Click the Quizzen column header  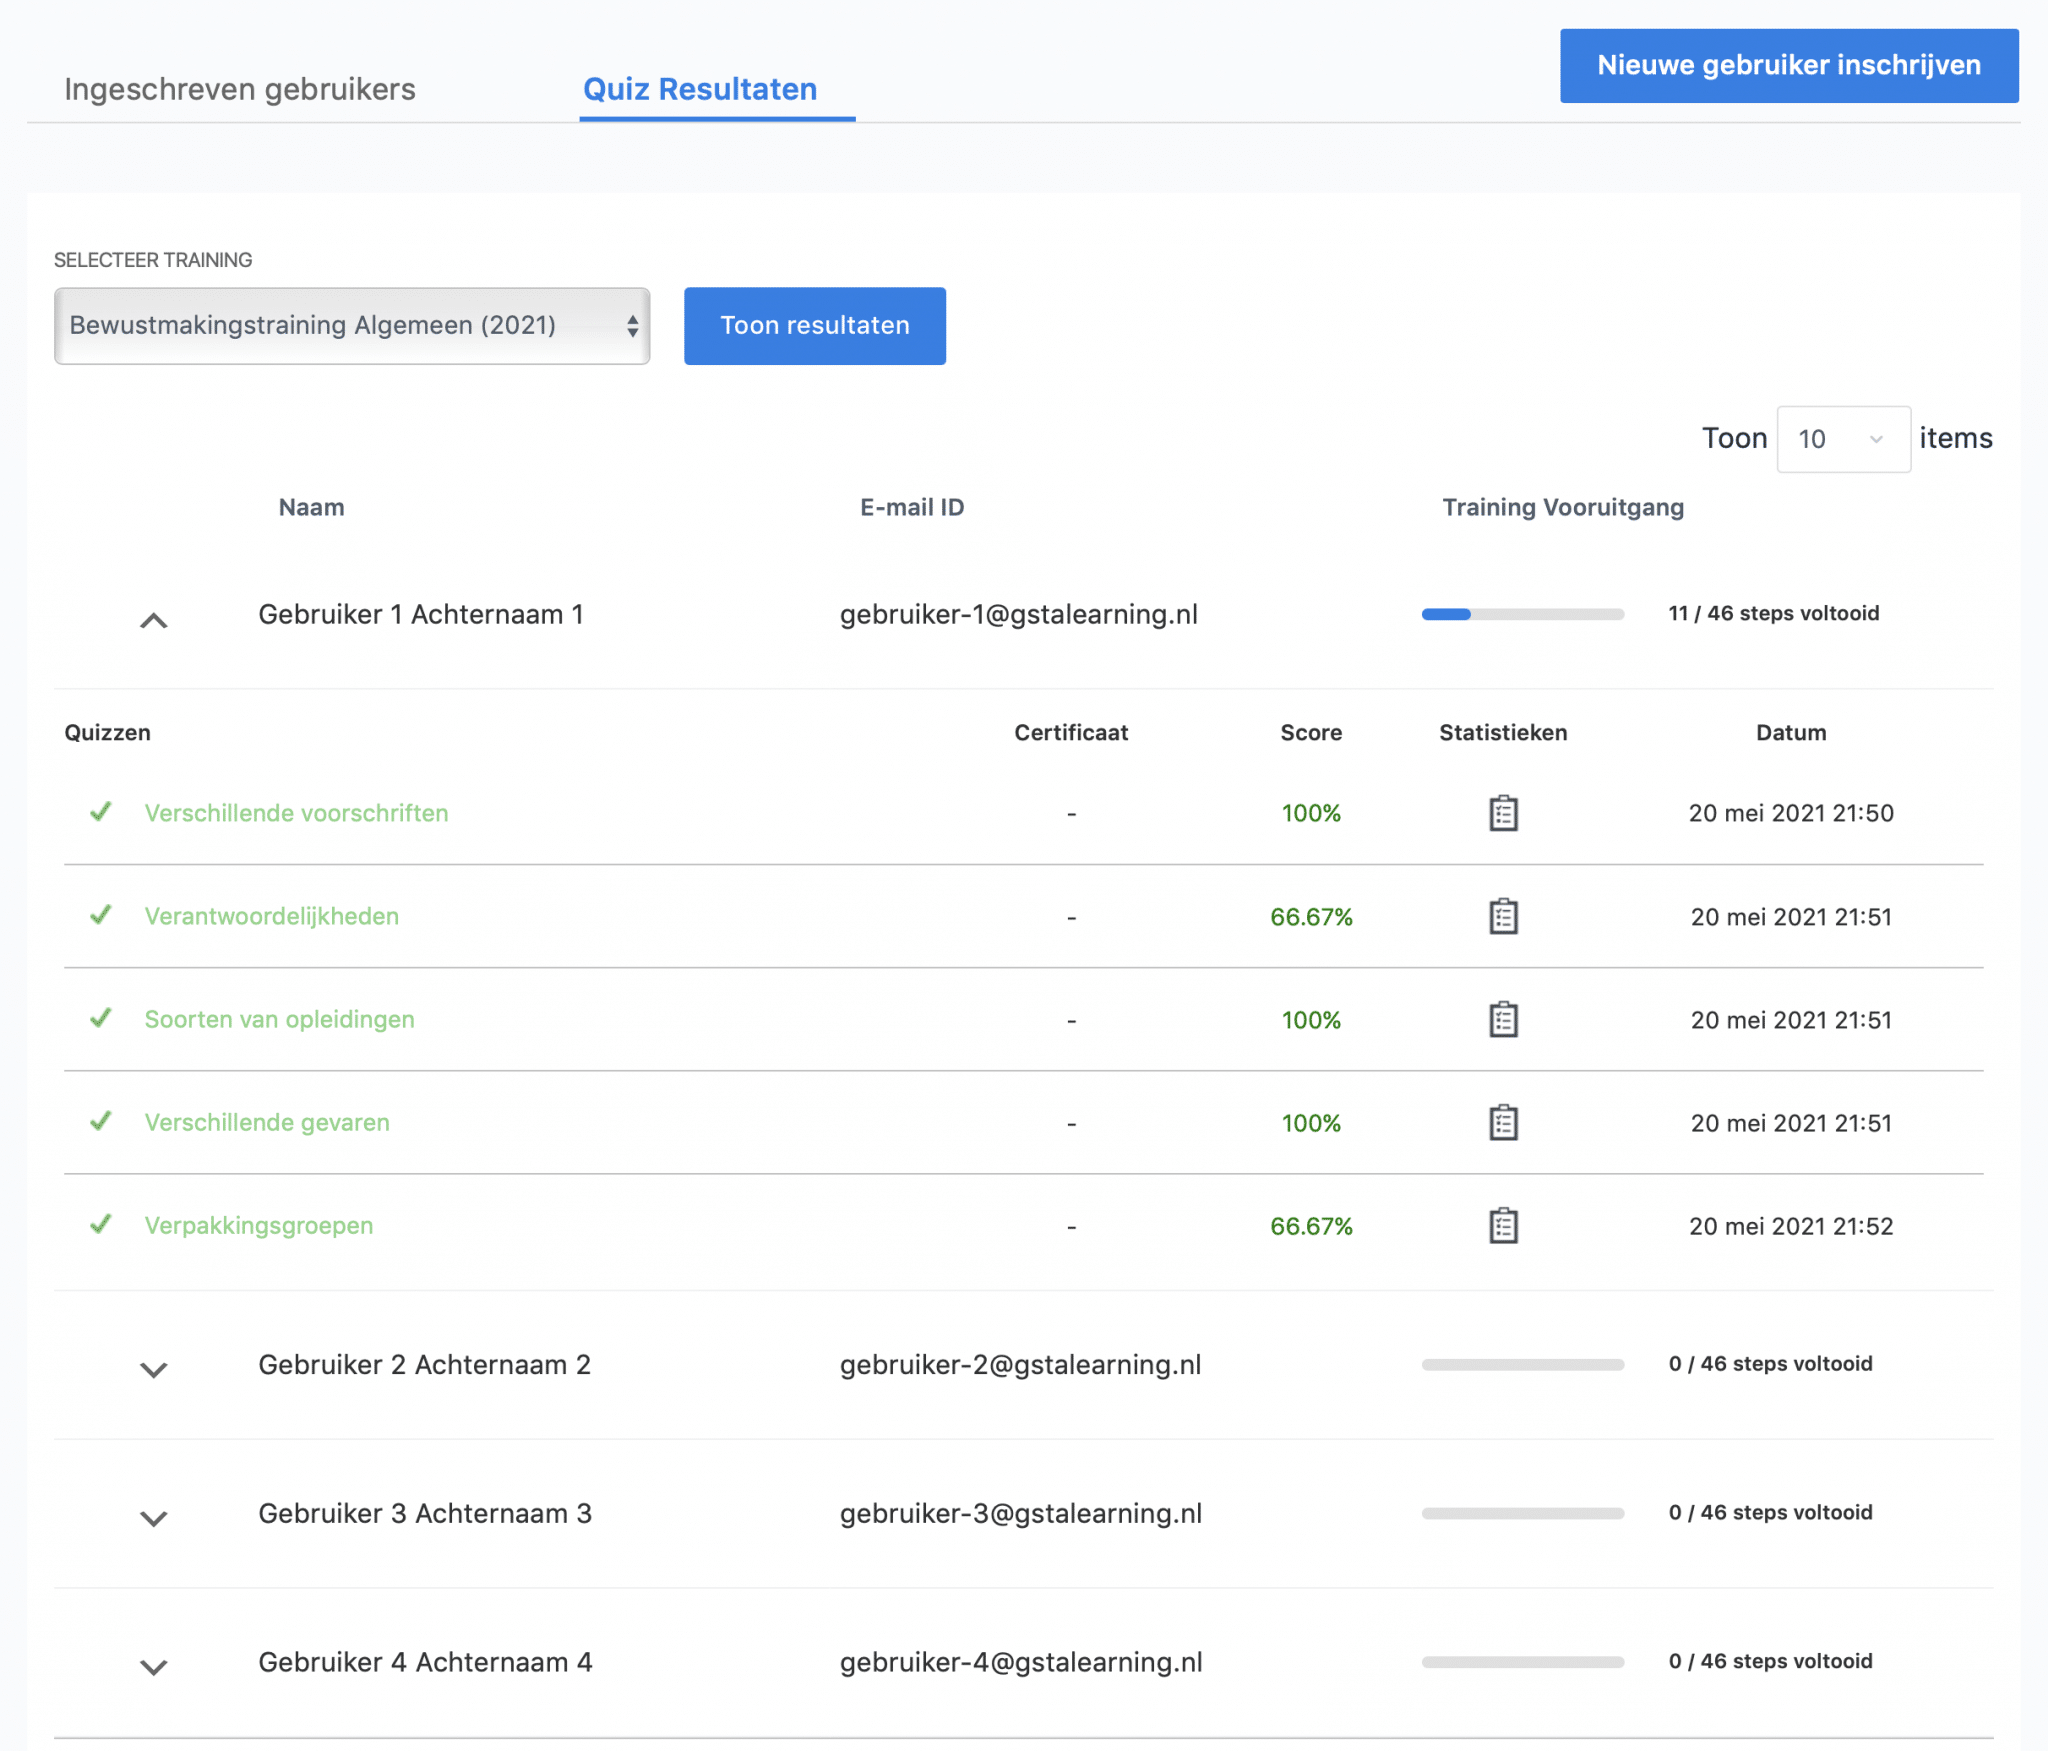click(x=107, y=732)
